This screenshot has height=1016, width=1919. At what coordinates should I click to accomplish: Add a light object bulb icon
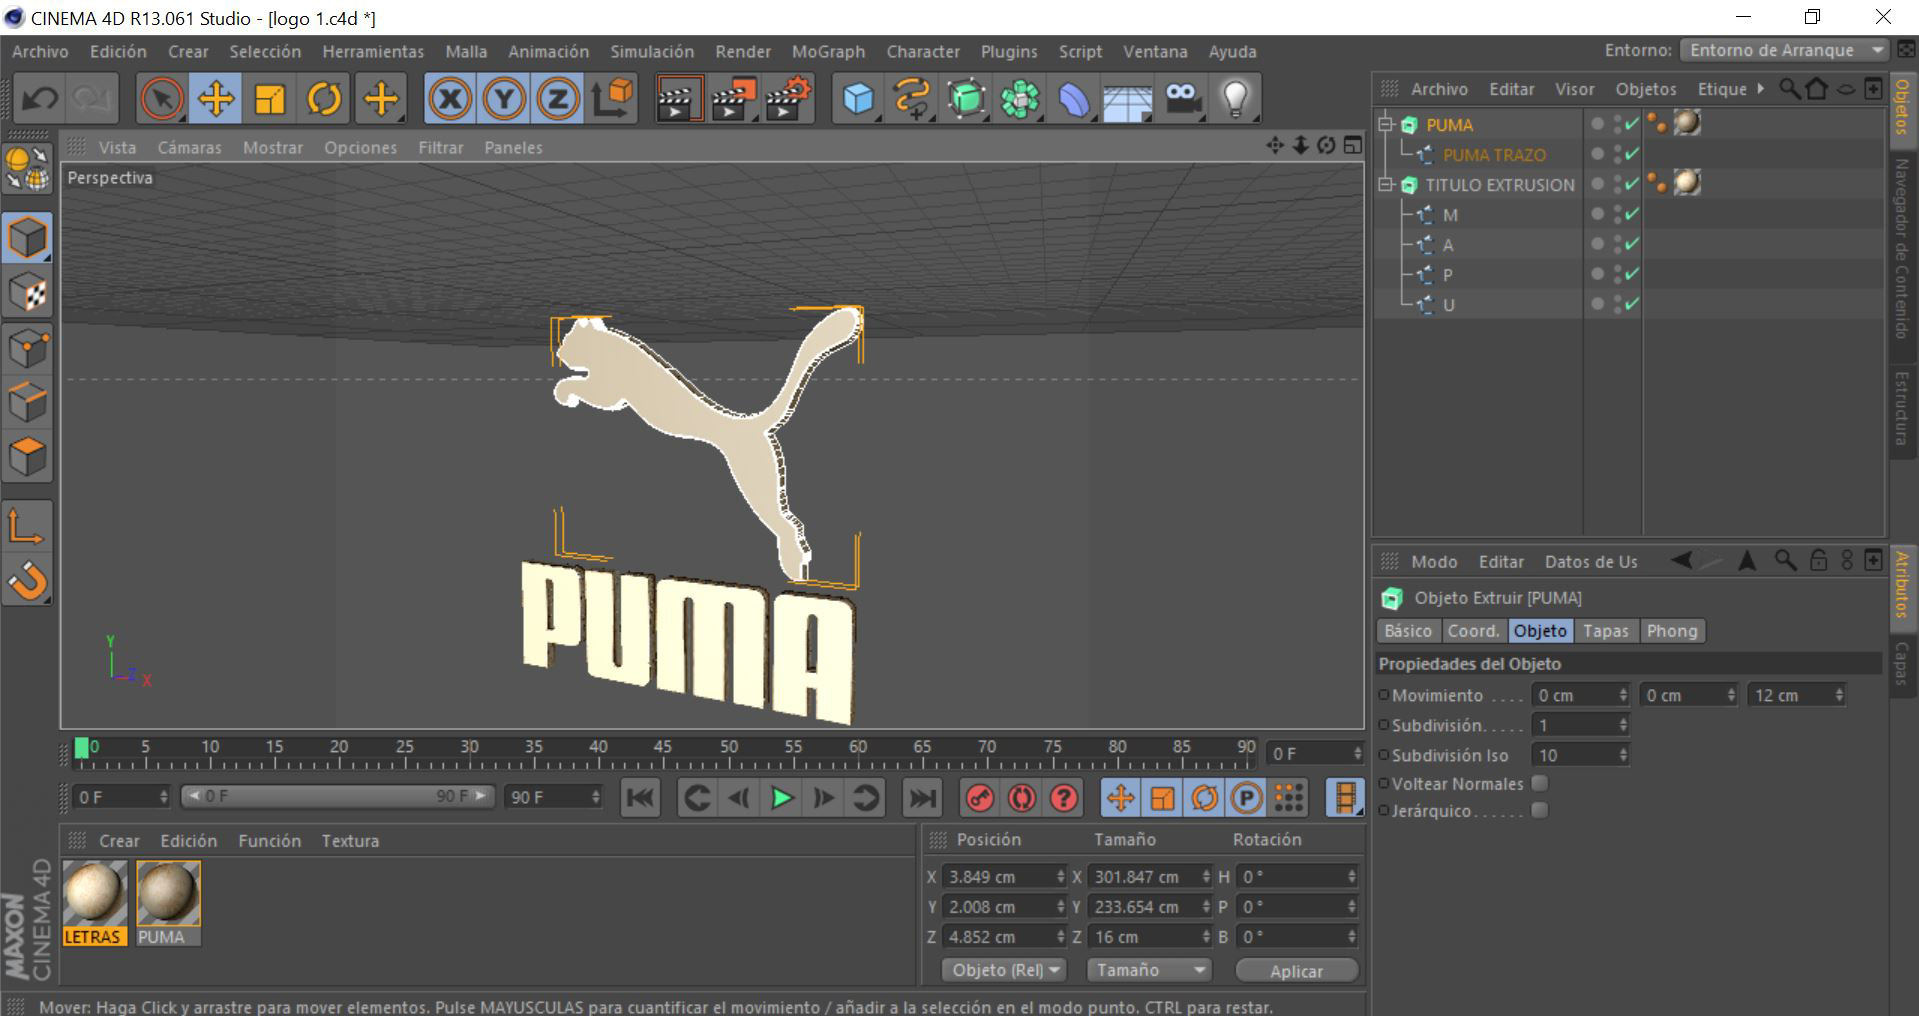tap(1236, 99)
